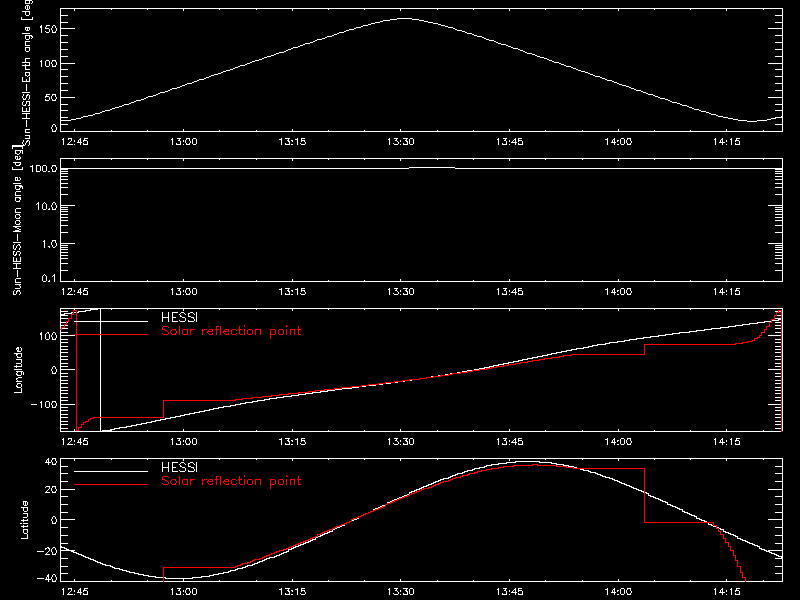
Task: Click the 100 tick on Longitude axis
Action: point(47,336)
